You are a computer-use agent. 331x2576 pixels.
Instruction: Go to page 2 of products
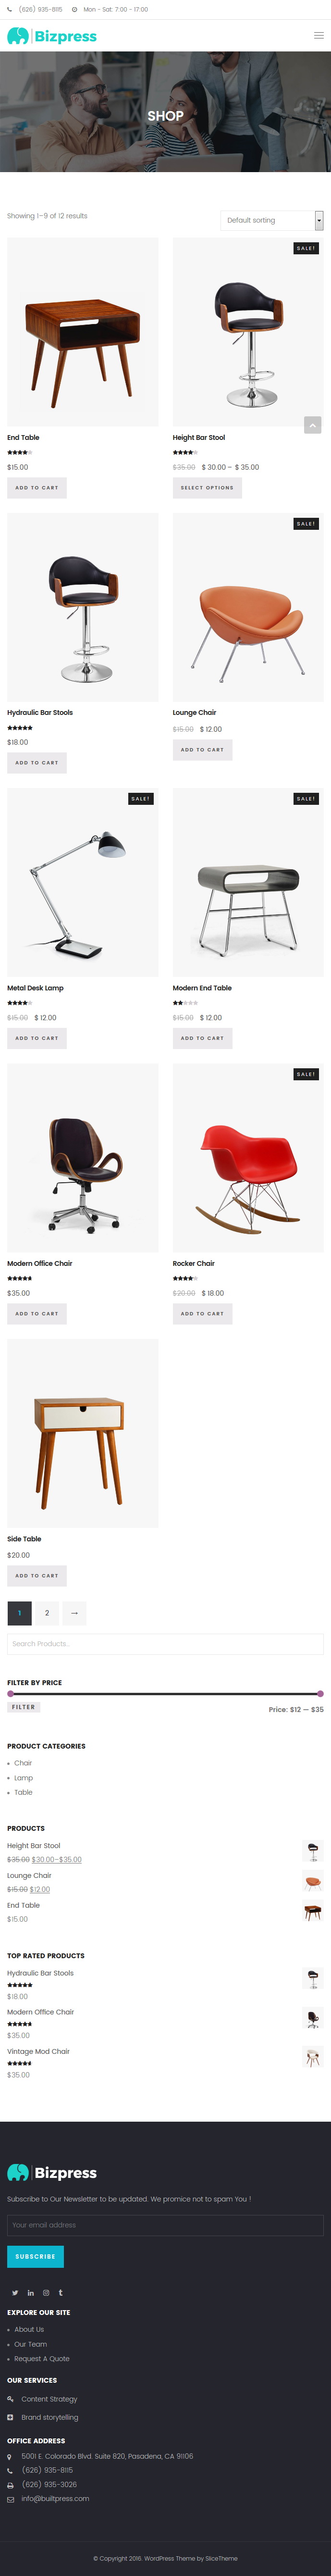click(46, 1612)
